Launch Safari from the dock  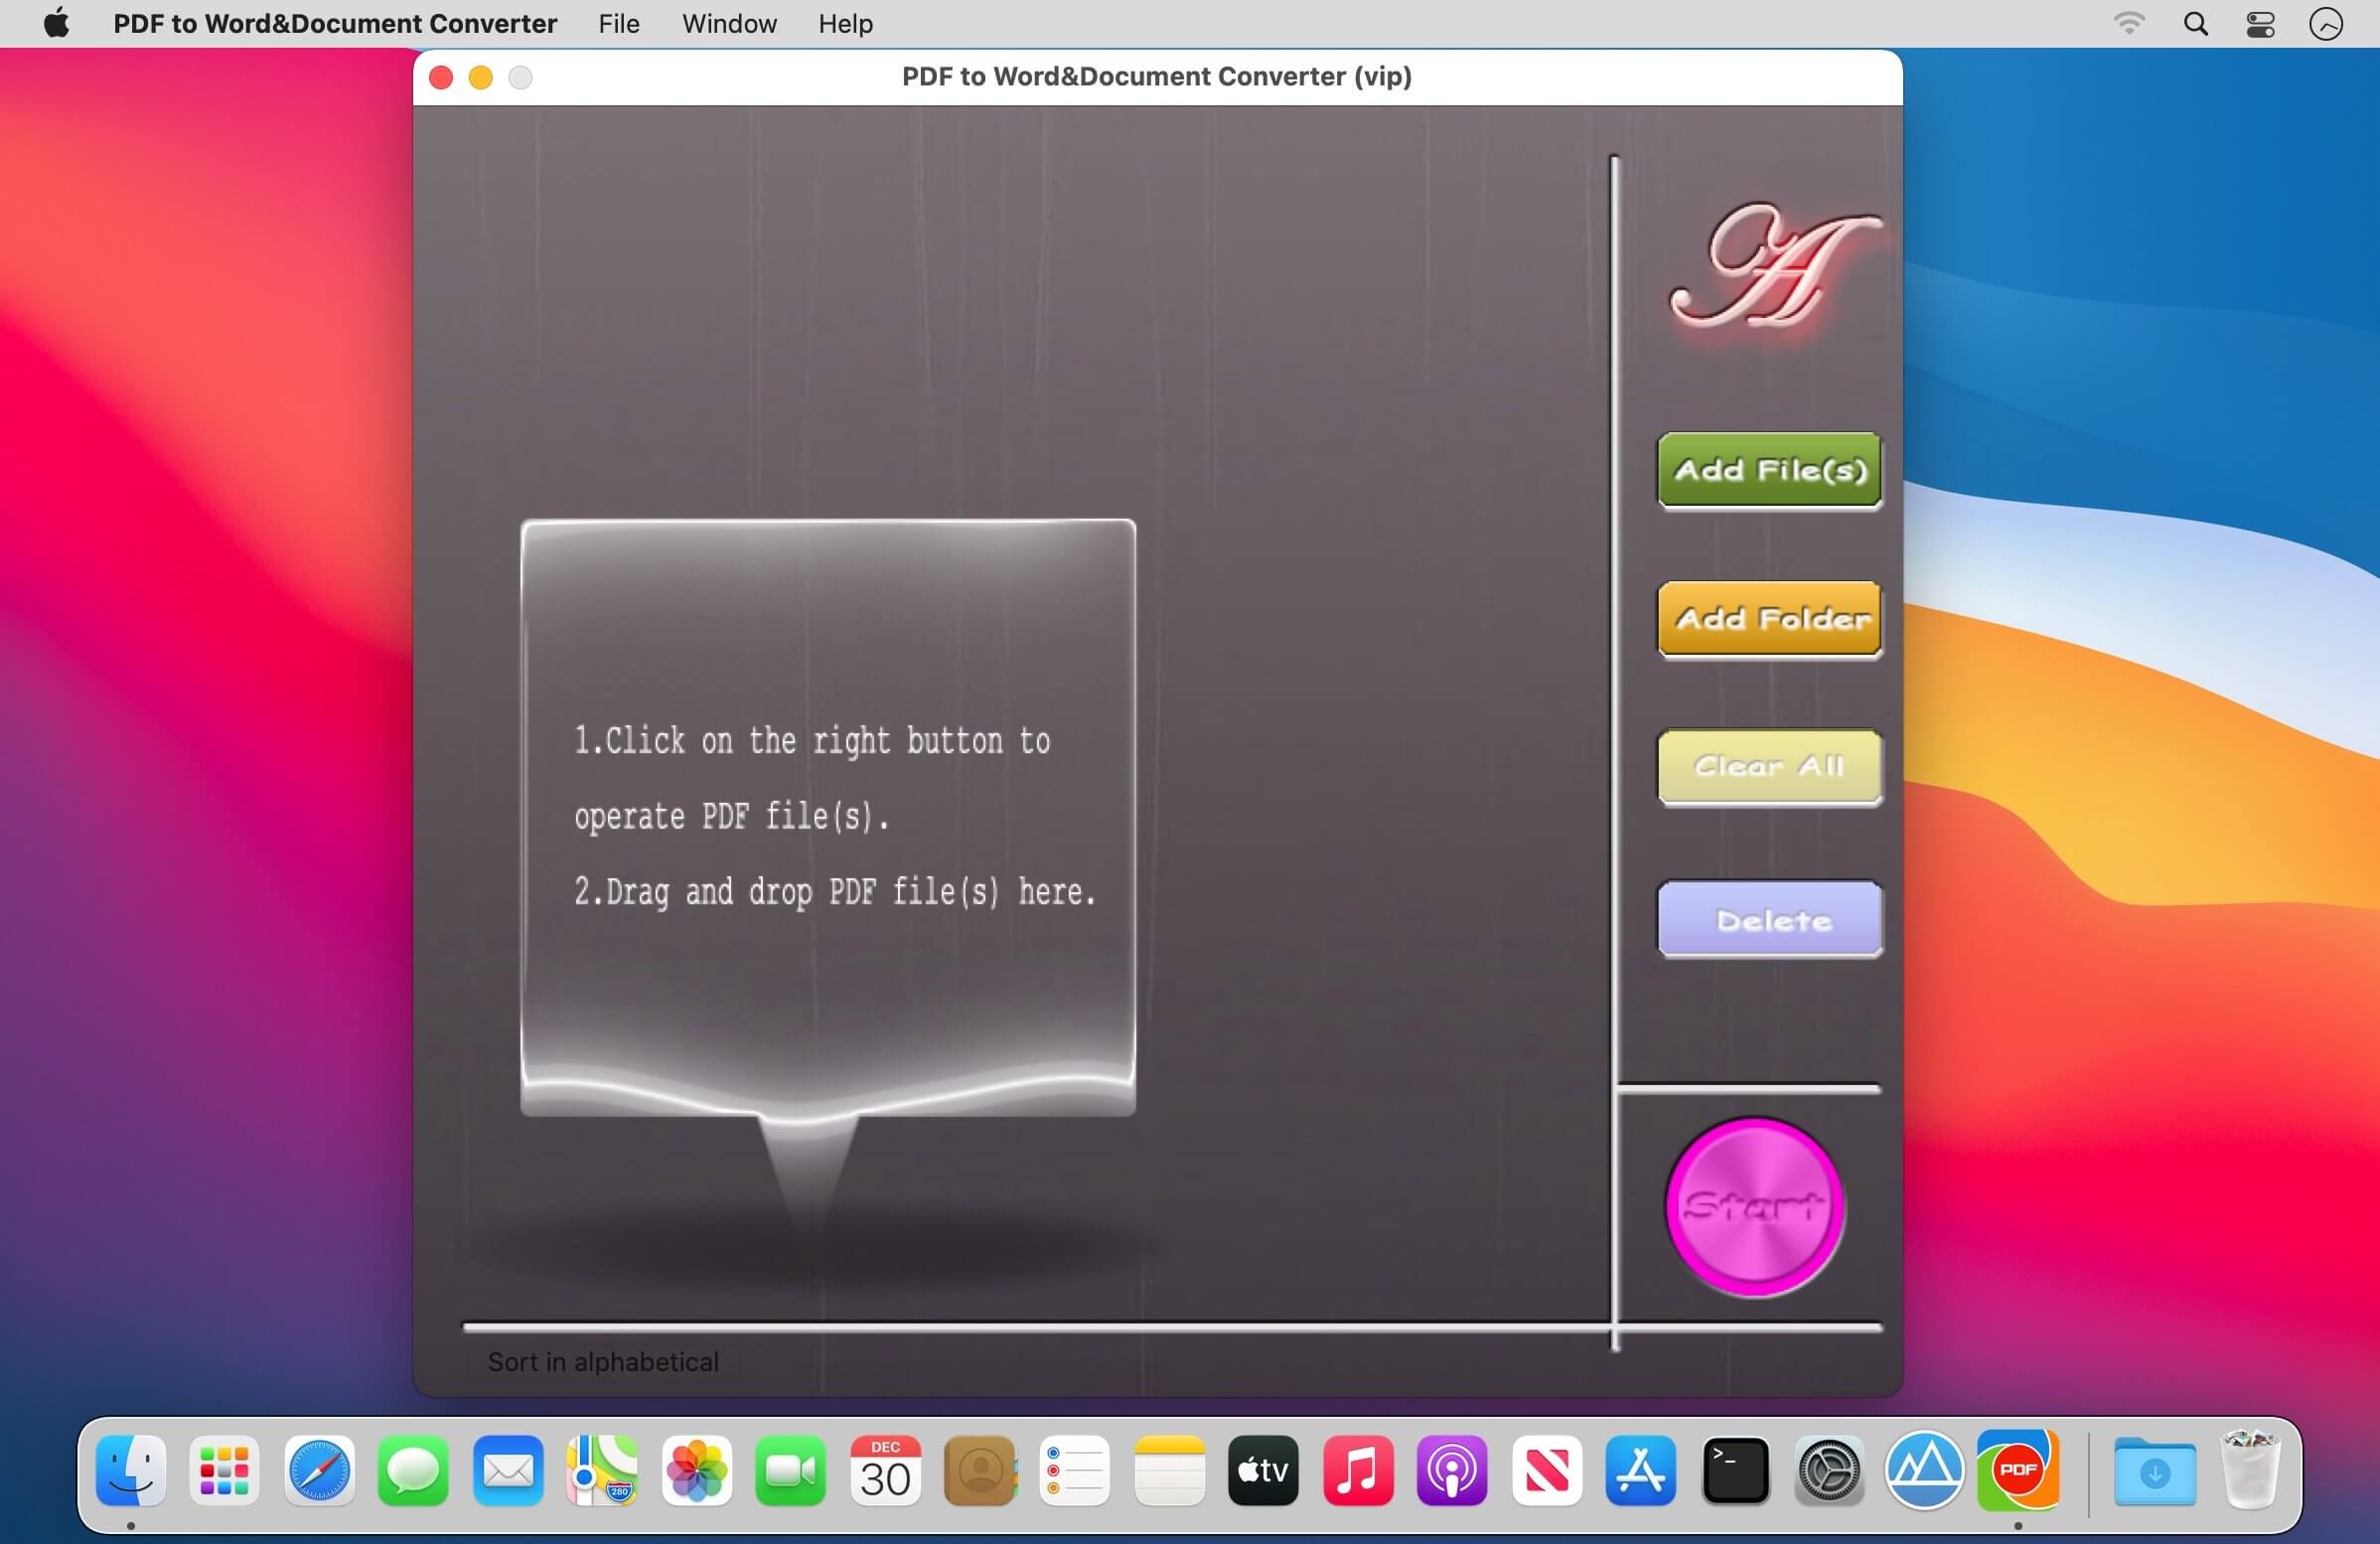click(319, 1470)
